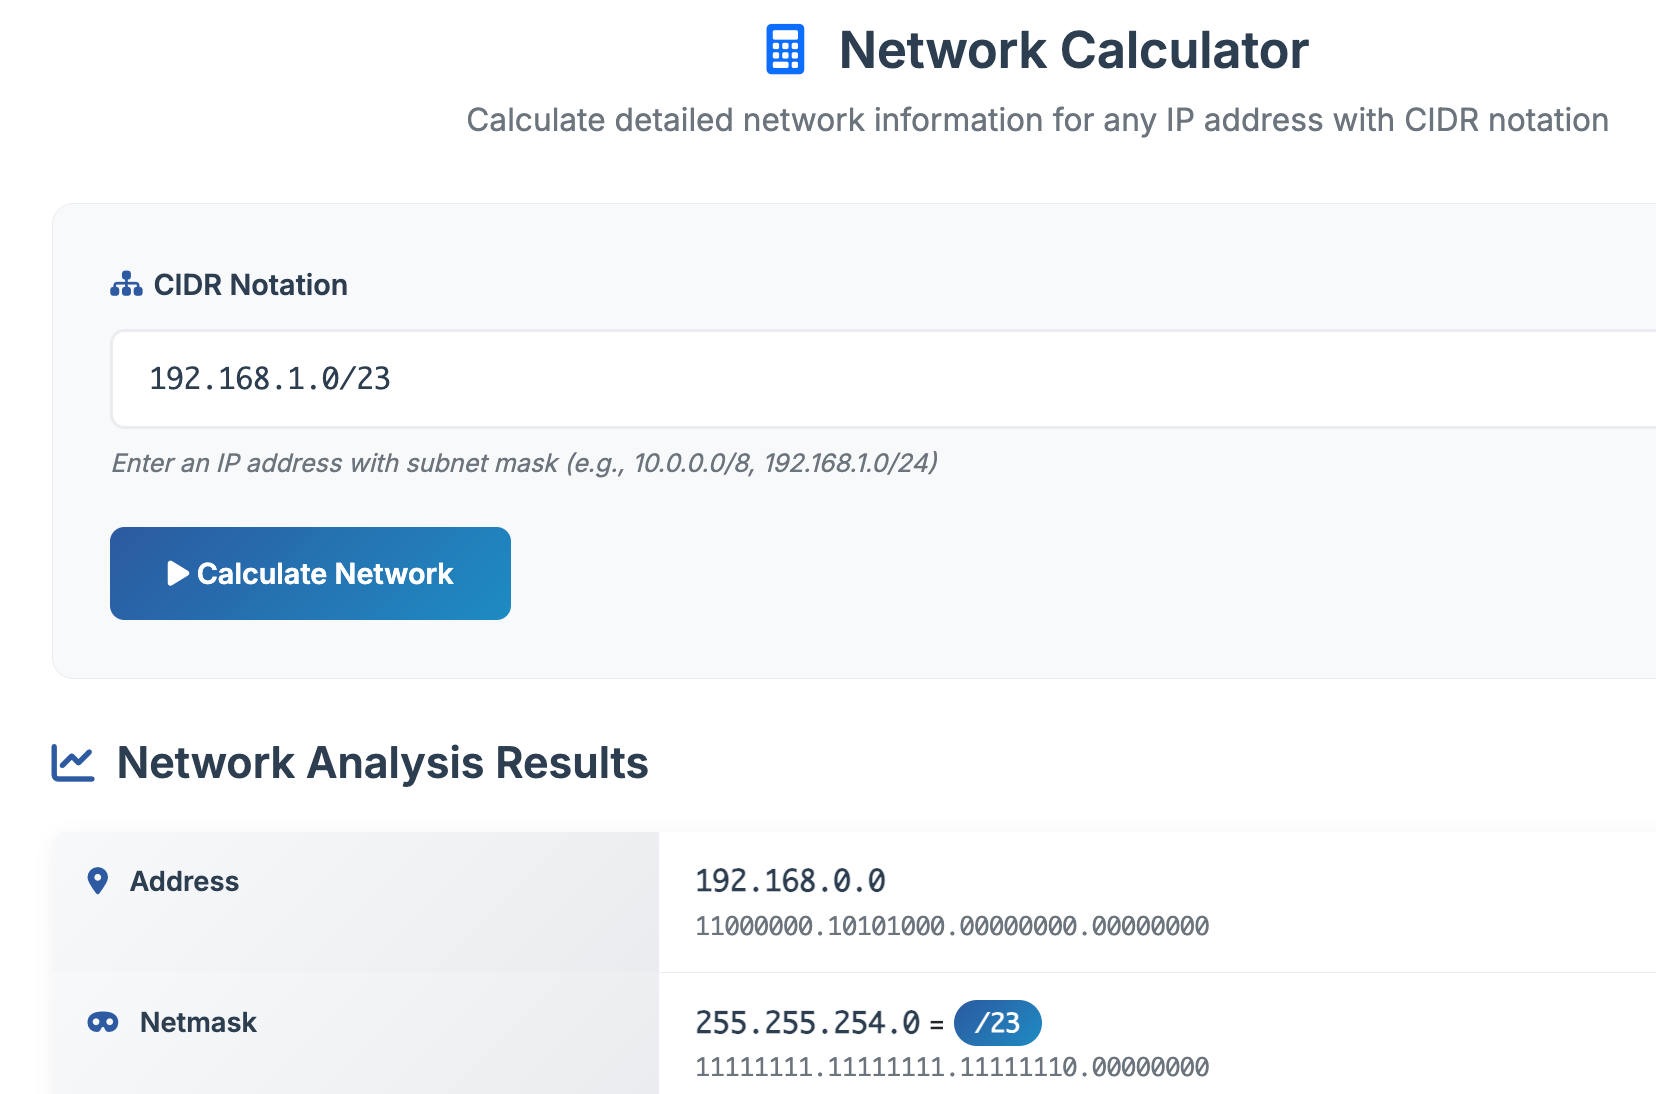Select the Address row label

click(184, 881)
